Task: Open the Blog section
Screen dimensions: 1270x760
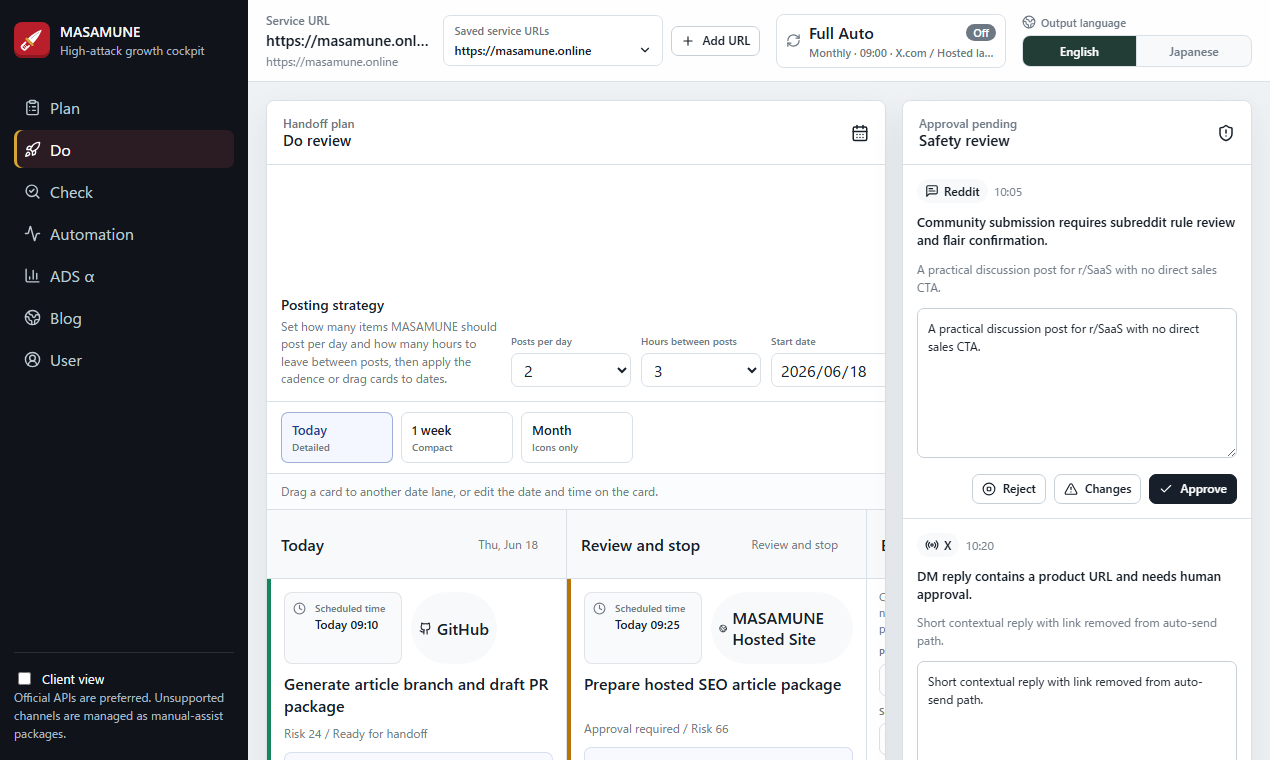Action: point(124,318)
